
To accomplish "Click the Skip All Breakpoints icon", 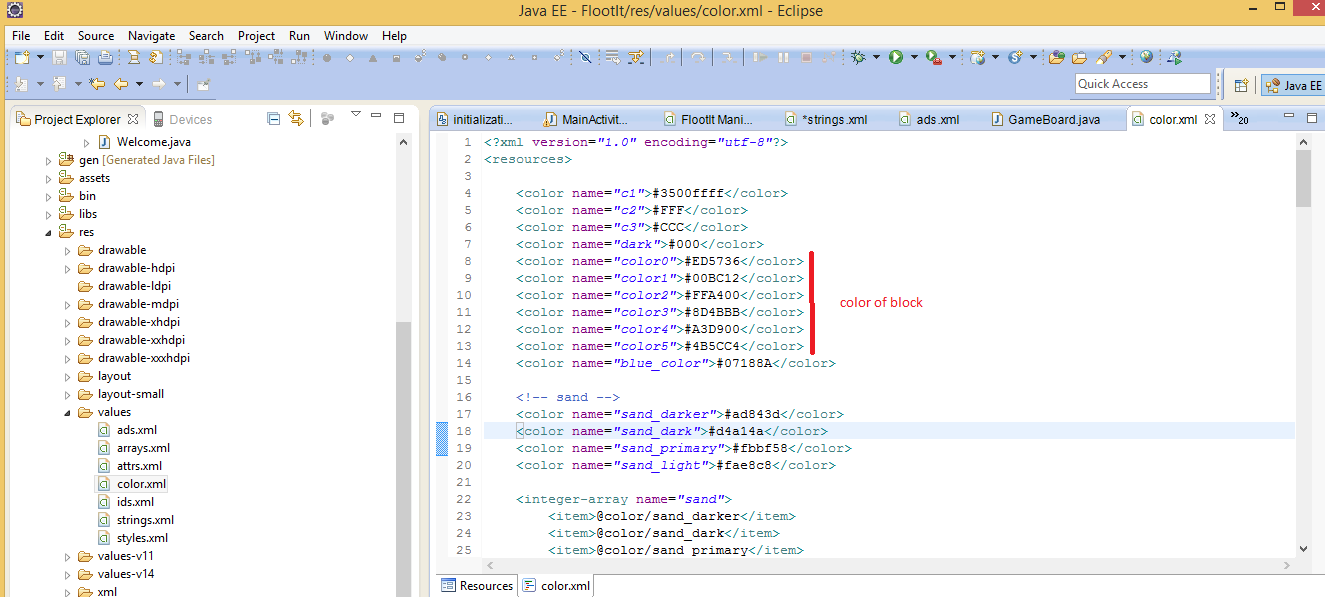I will pos(586,58).
